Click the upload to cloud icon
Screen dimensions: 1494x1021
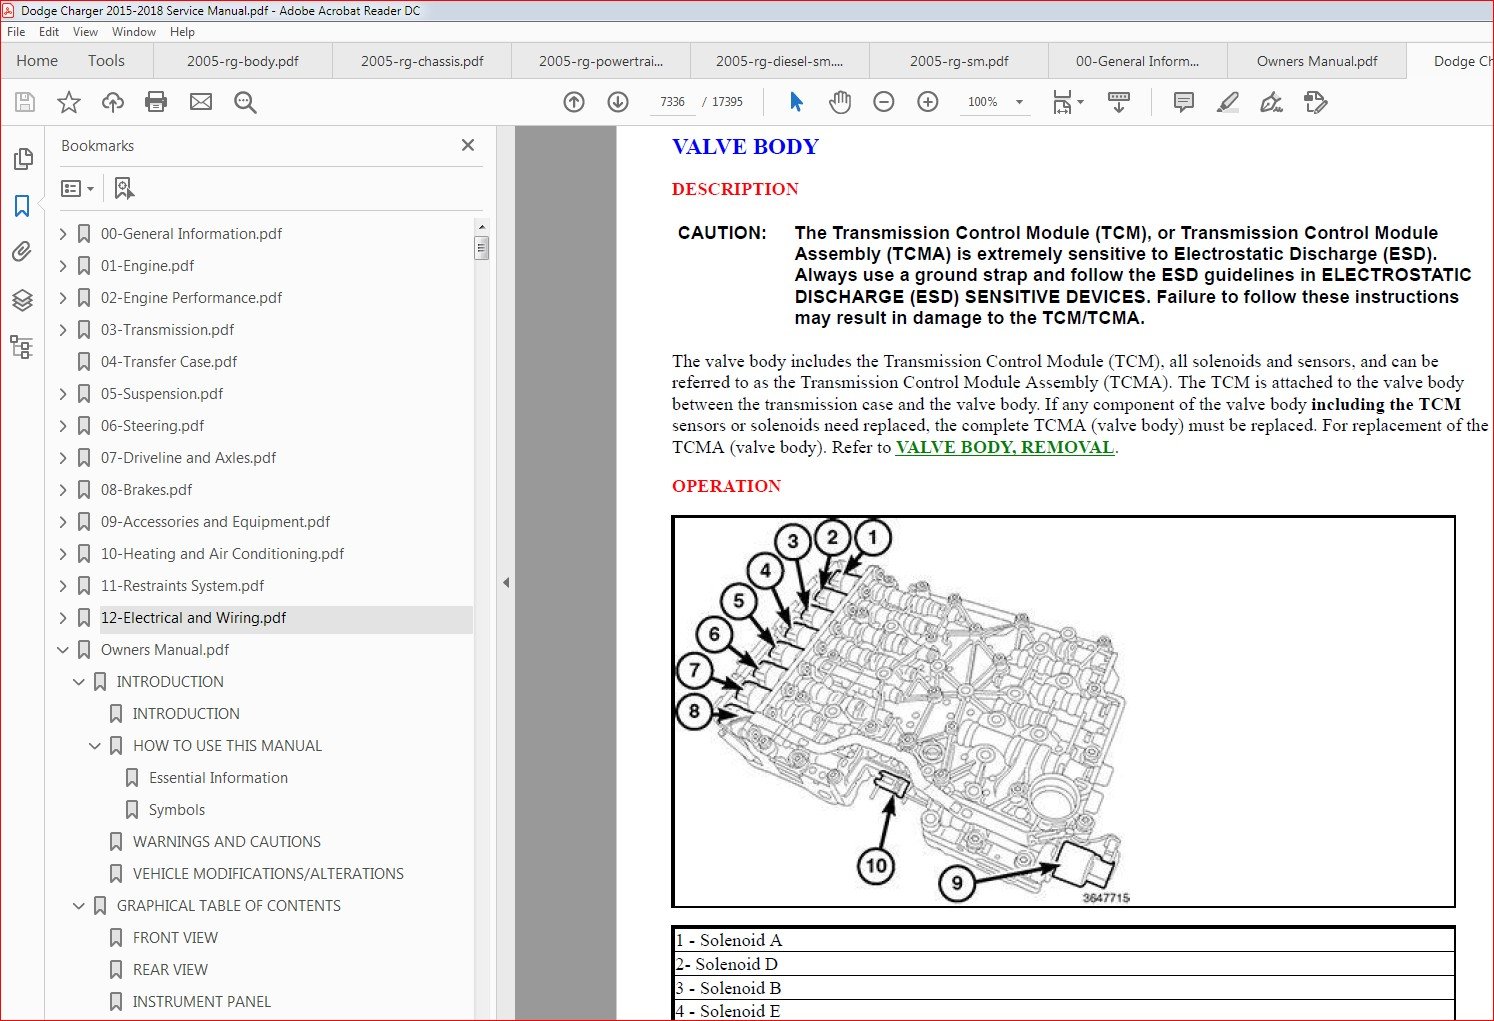[113, 102]
